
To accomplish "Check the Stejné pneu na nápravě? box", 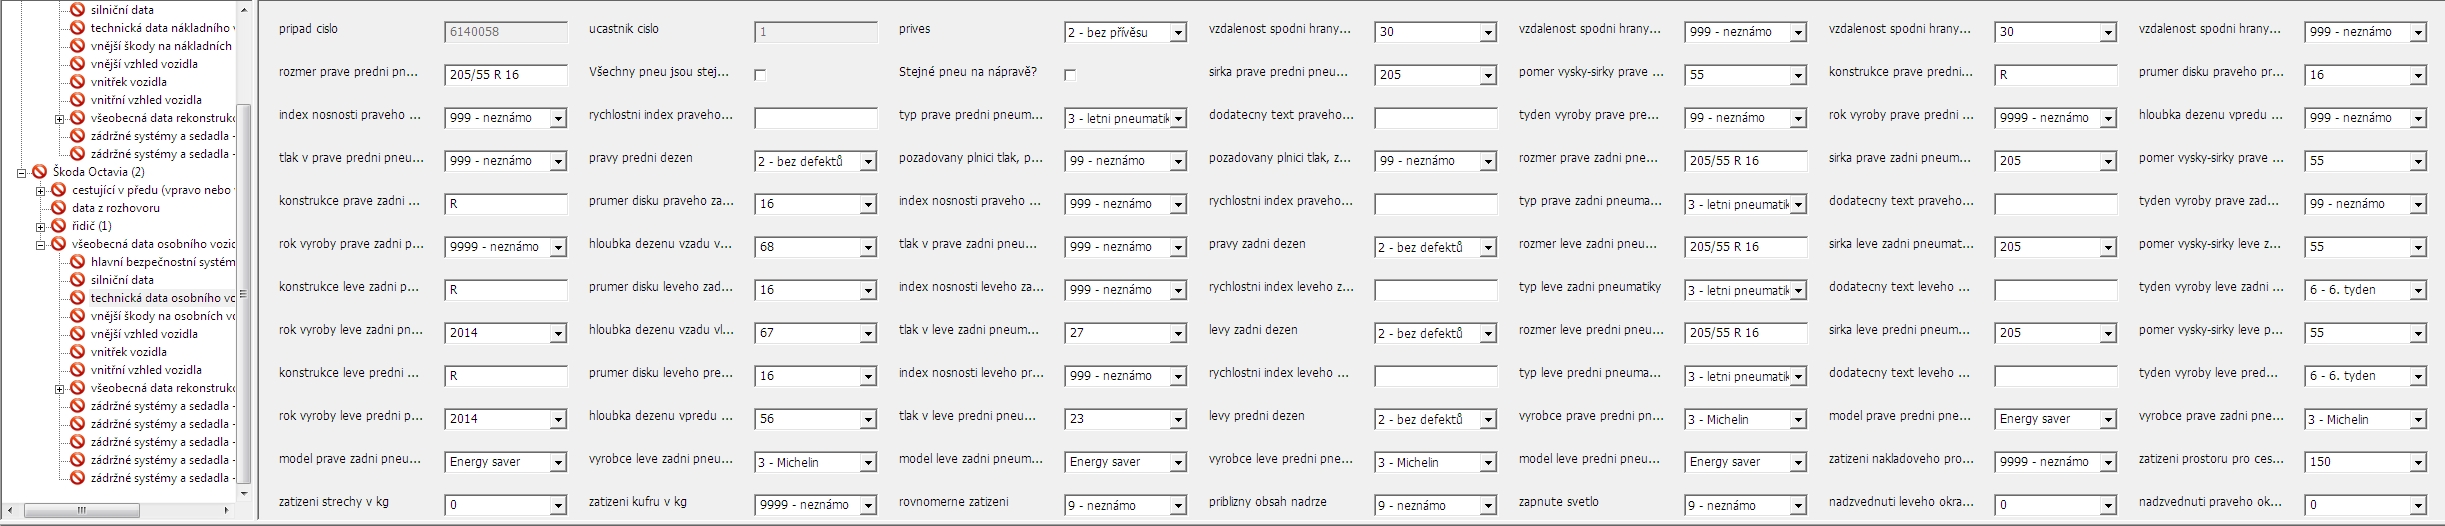I will point(1070,75).
